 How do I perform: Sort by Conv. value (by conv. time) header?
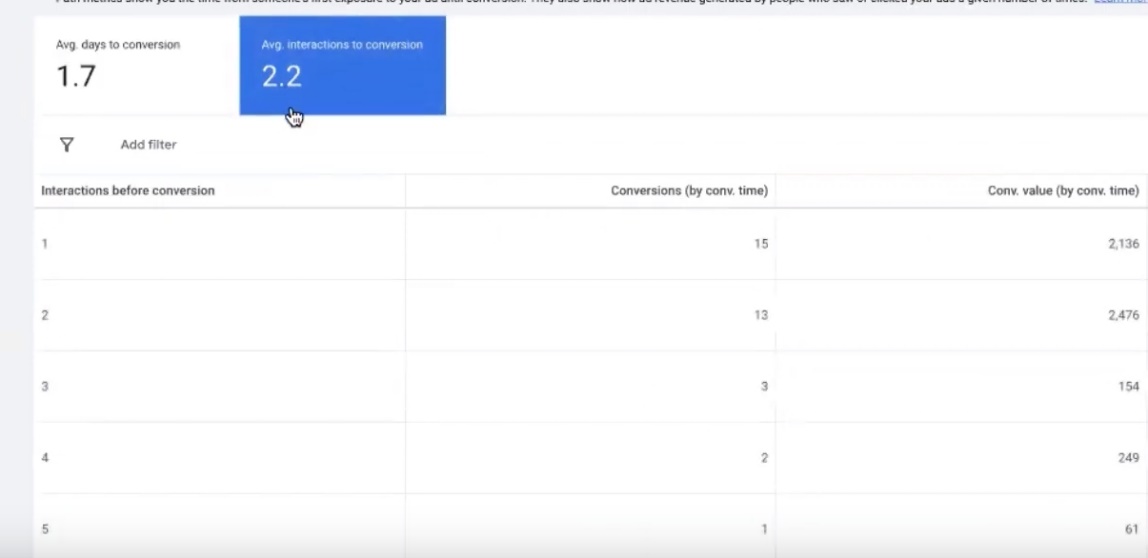pos(1062,191)
